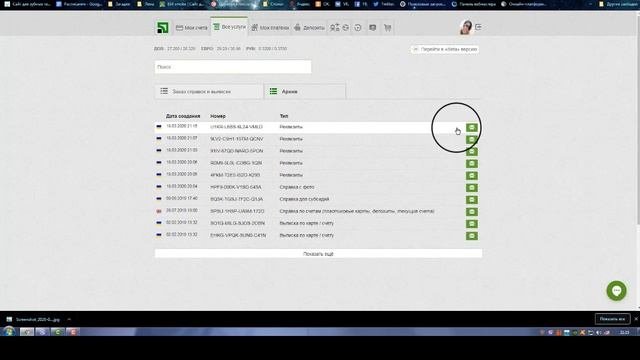Image resolution: width=640 pixels, height=360 pixels.
Task: Open the downloaded Screenshot jpg file
Action: point(34,319)
